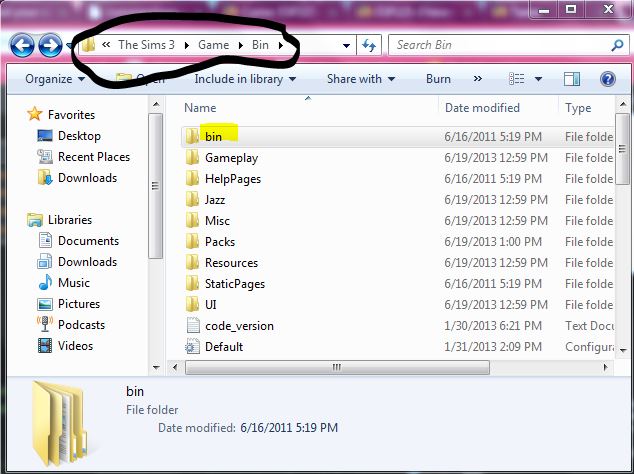Viewport: 634px width, 474px height.
Task: Toggle the preview pane
Action: tap(572, 79)
